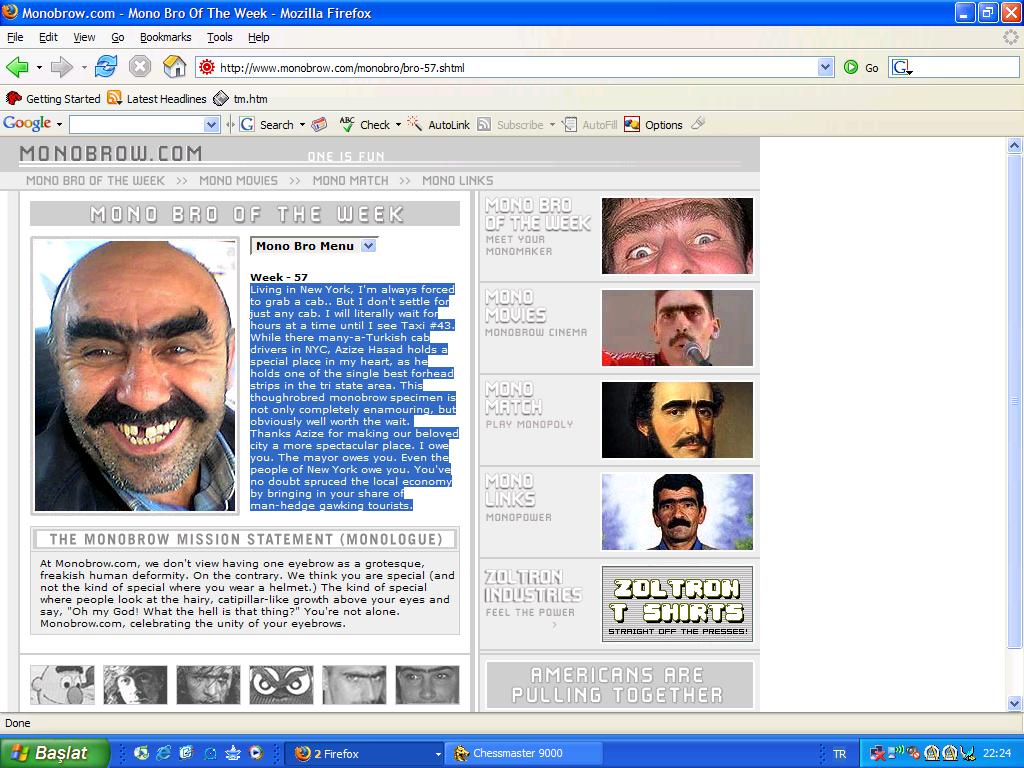This screenshot has height=768, width=1024.
Task: Click the URL address field
Action: [x=516, y=67]
